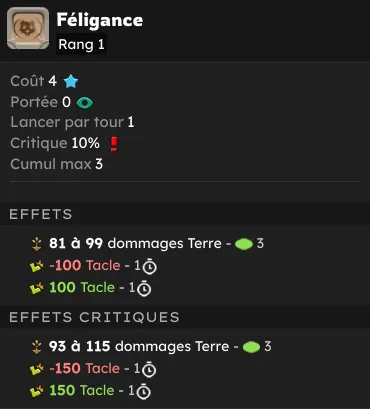Click the EFFETS section header
Image resolution: width=370 pixels, height=409 pixels.
41,214
